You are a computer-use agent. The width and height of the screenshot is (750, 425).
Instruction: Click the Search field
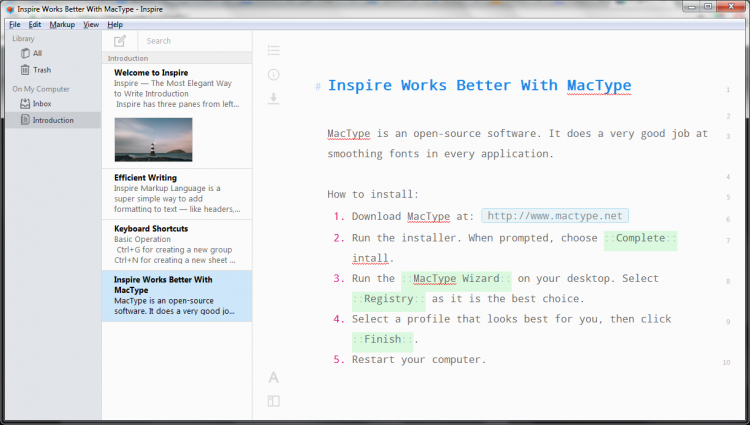click(195, 41)
